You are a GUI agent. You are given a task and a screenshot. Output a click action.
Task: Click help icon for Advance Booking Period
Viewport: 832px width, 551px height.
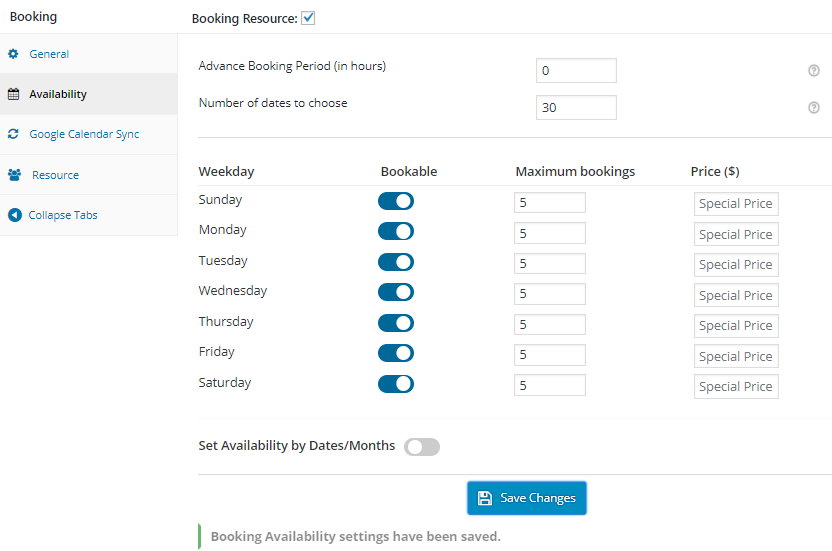click(x=814, y=71)
